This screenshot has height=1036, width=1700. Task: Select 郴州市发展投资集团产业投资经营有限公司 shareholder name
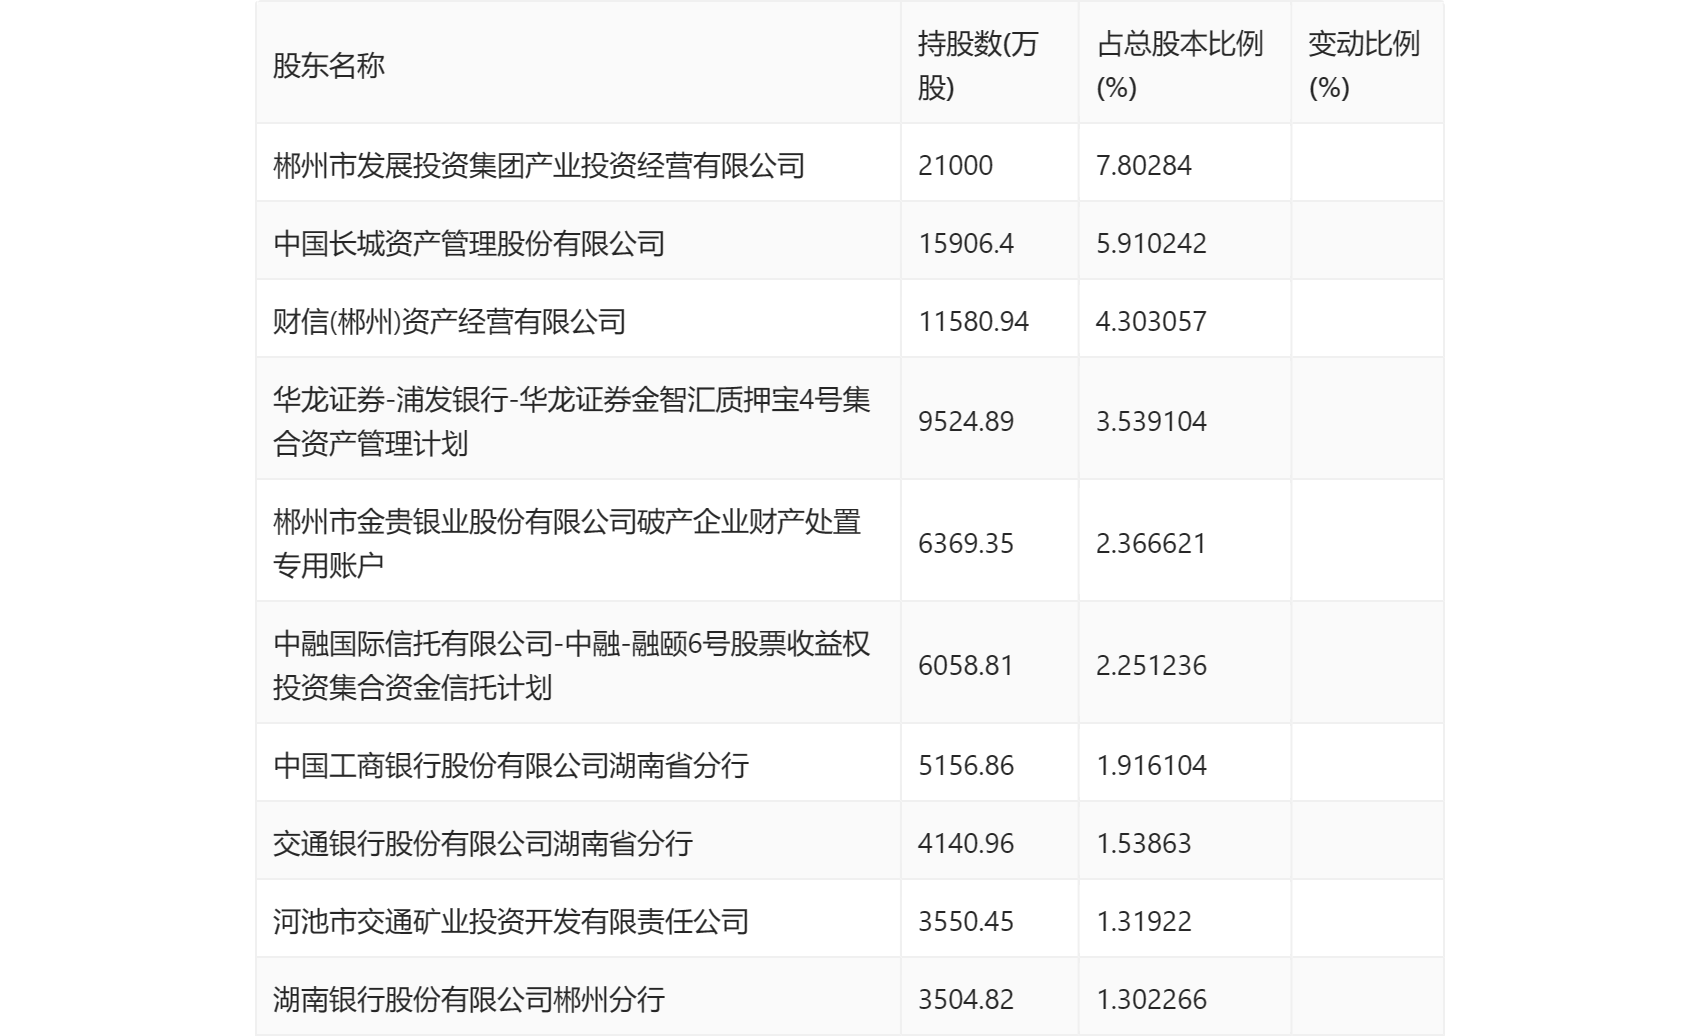pyautogui.click(x=539, y=165)
